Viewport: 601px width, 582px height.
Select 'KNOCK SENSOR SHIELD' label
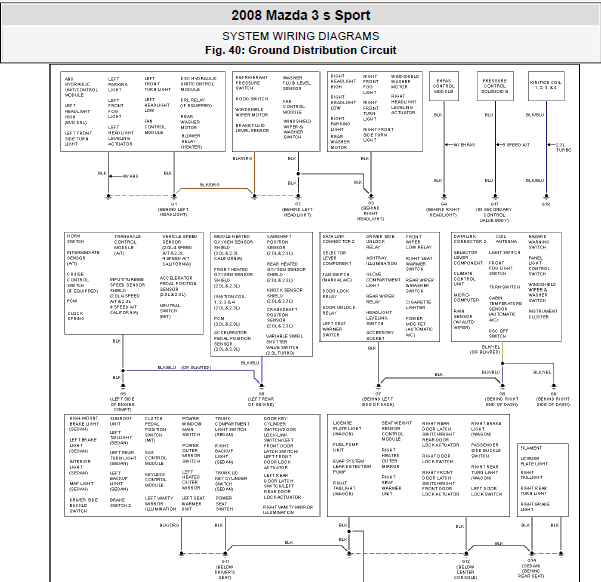coord(284,296)
